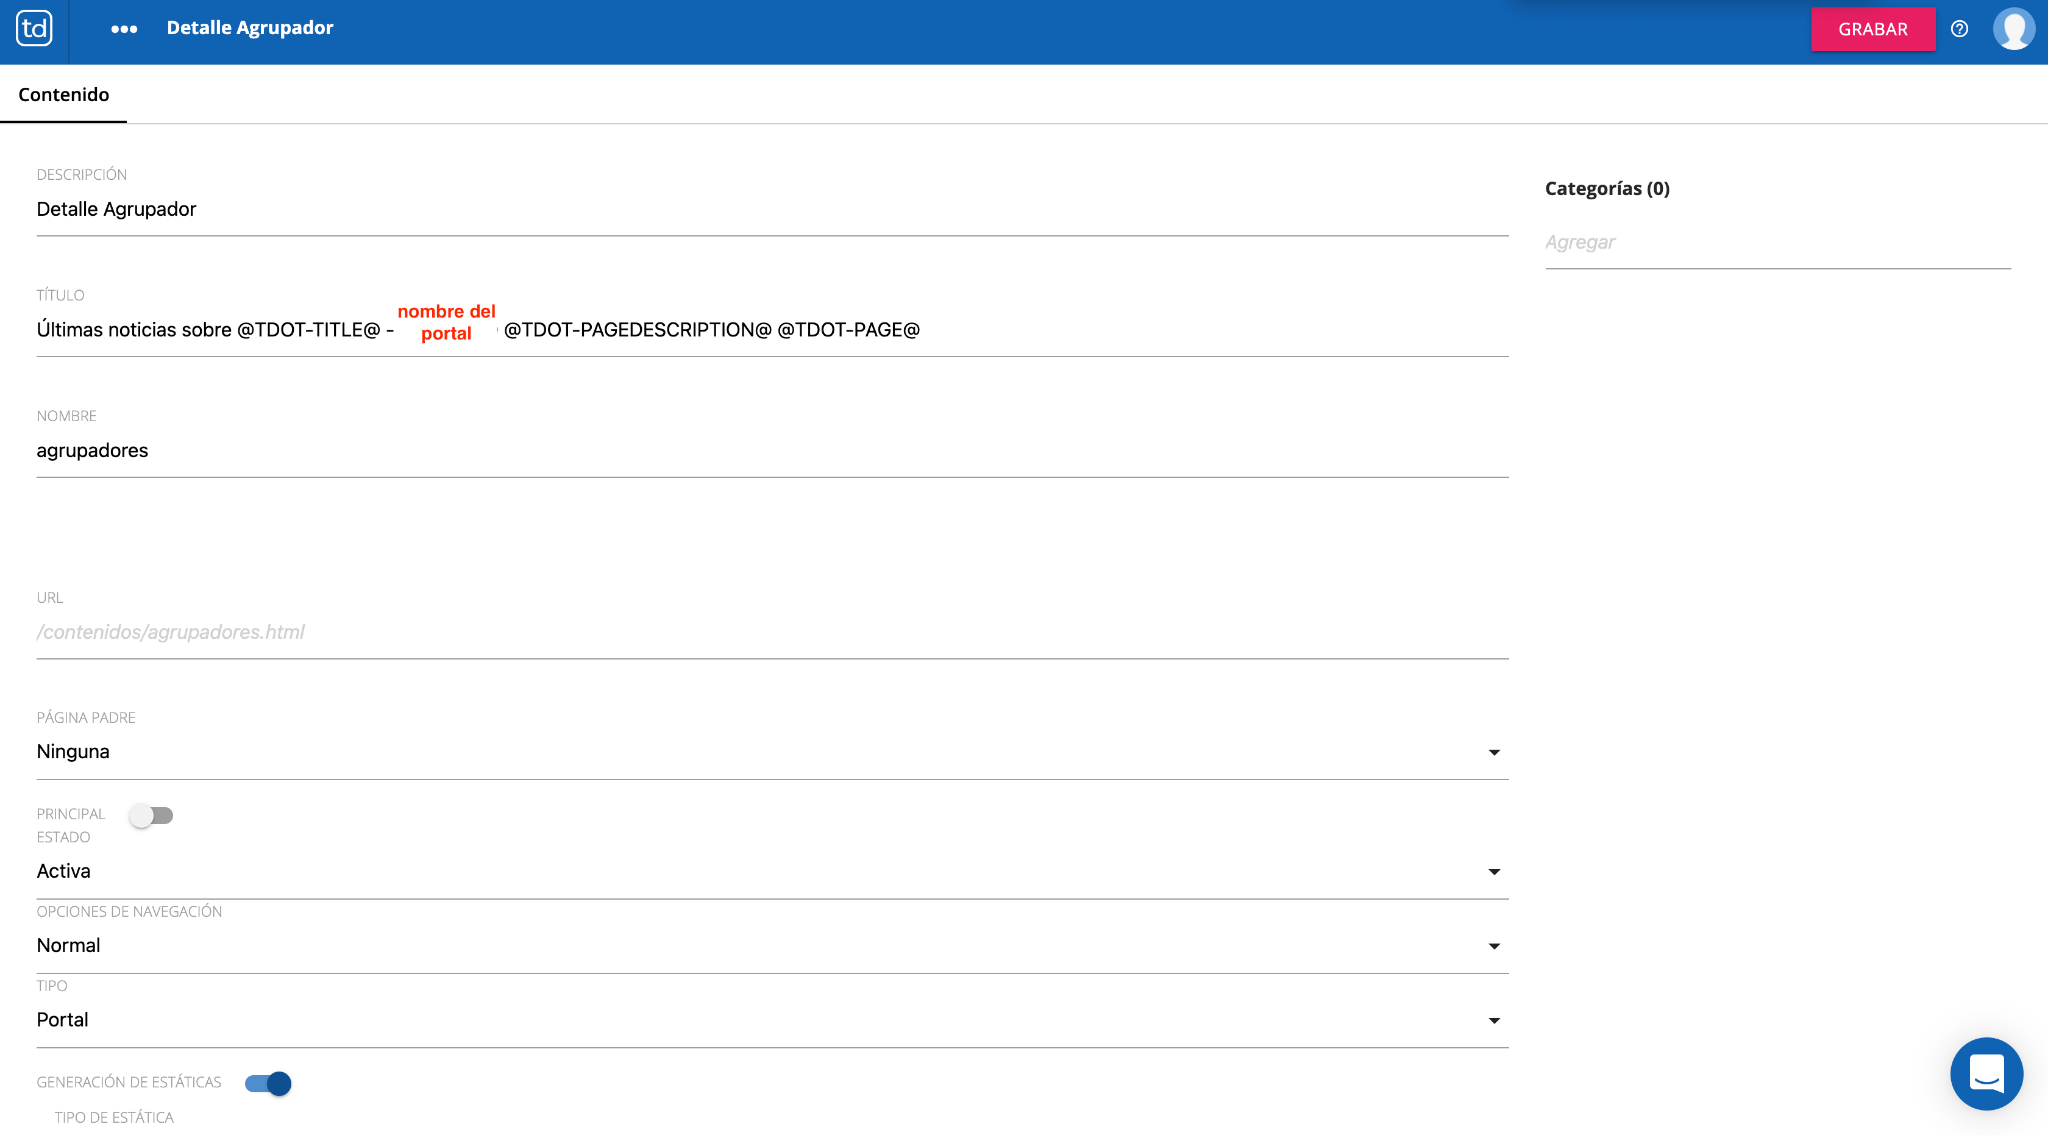Open the chat support bubble

1986,1073
